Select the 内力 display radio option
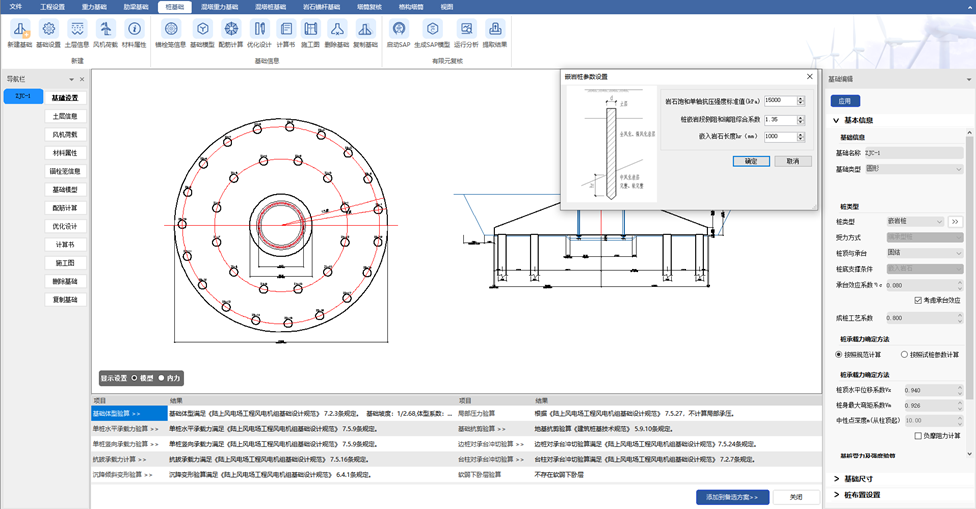Image resolution: width=976 pixels, height=509 pixels. click(161, 378)
